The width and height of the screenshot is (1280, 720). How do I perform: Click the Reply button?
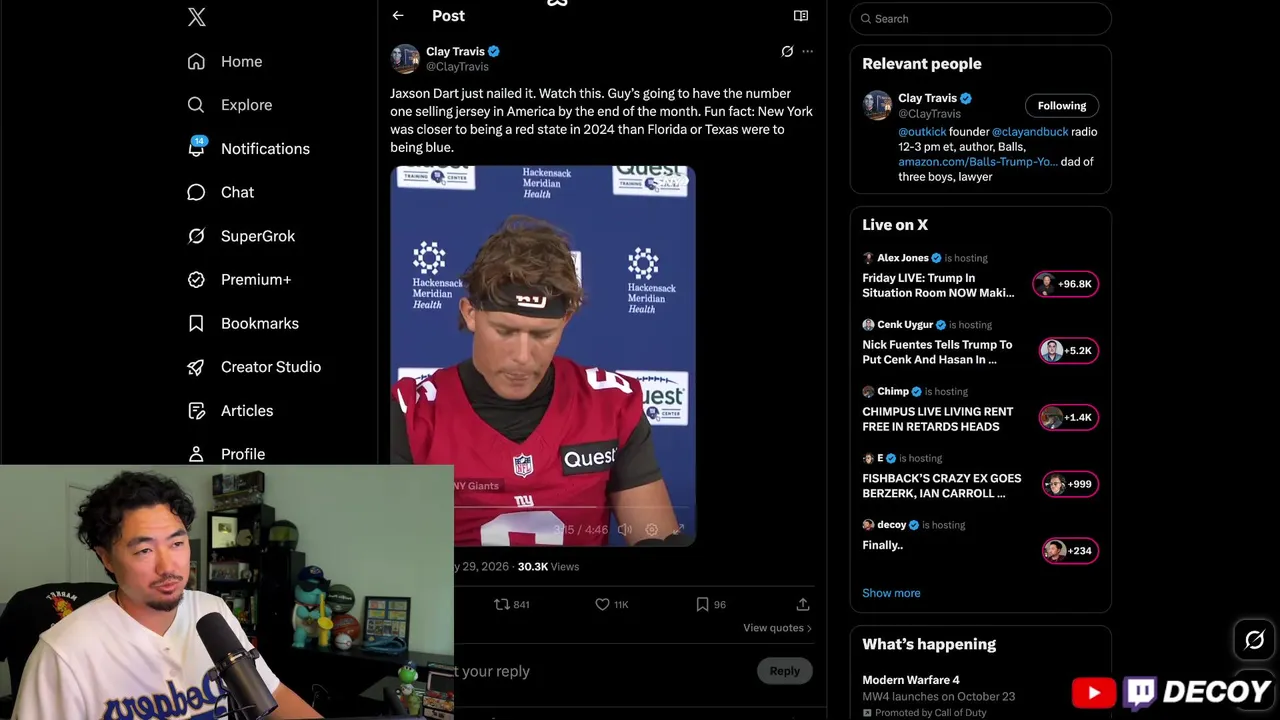(x=784, y=671)
